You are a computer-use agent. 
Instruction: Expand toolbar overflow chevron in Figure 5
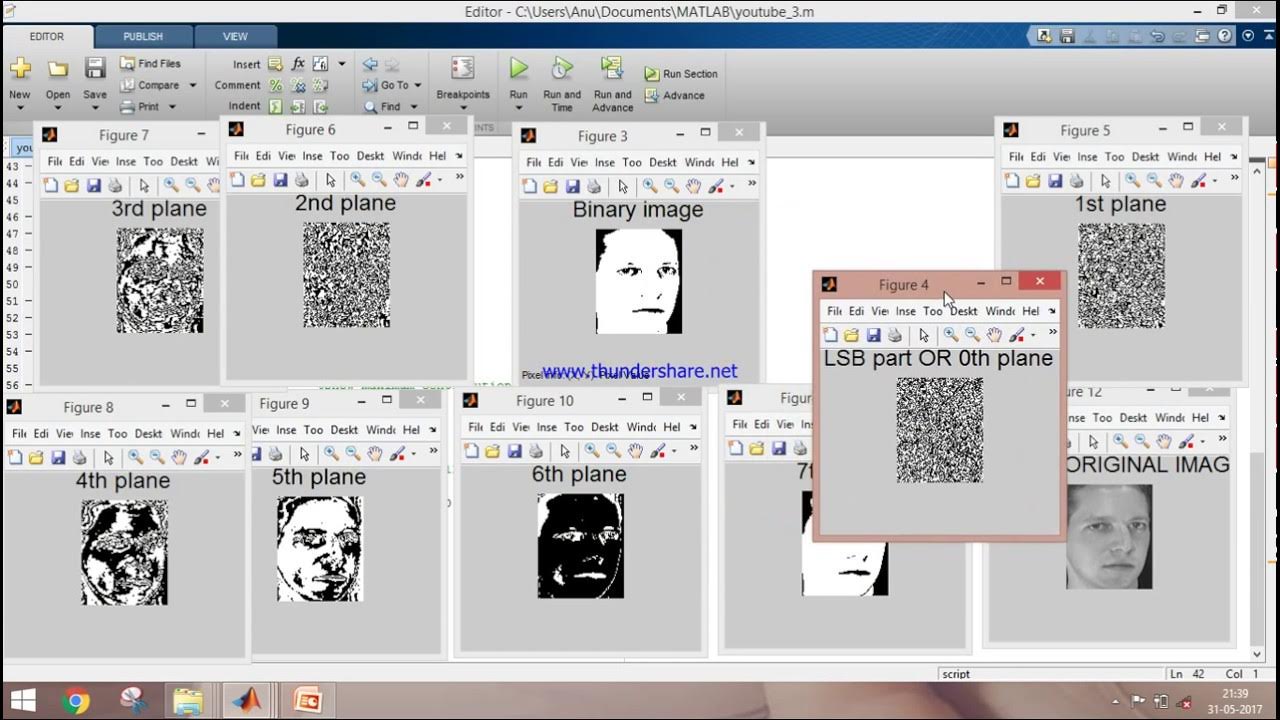(x=1234, y=179)
